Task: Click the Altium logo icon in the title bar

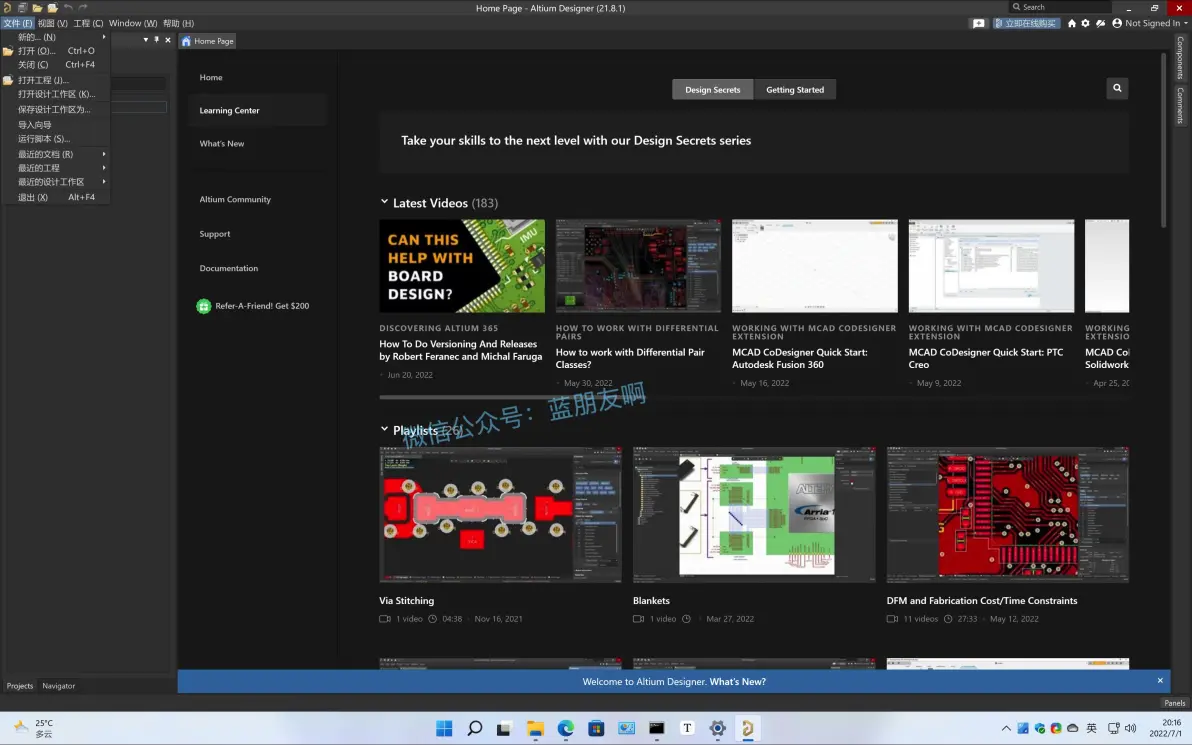Action: [7, 8]
